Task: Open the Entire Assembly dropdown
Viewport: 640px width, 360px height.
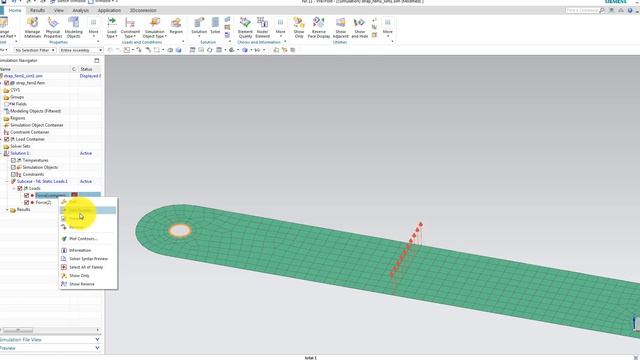Action: pyautogui.click(x=81, y=50)
